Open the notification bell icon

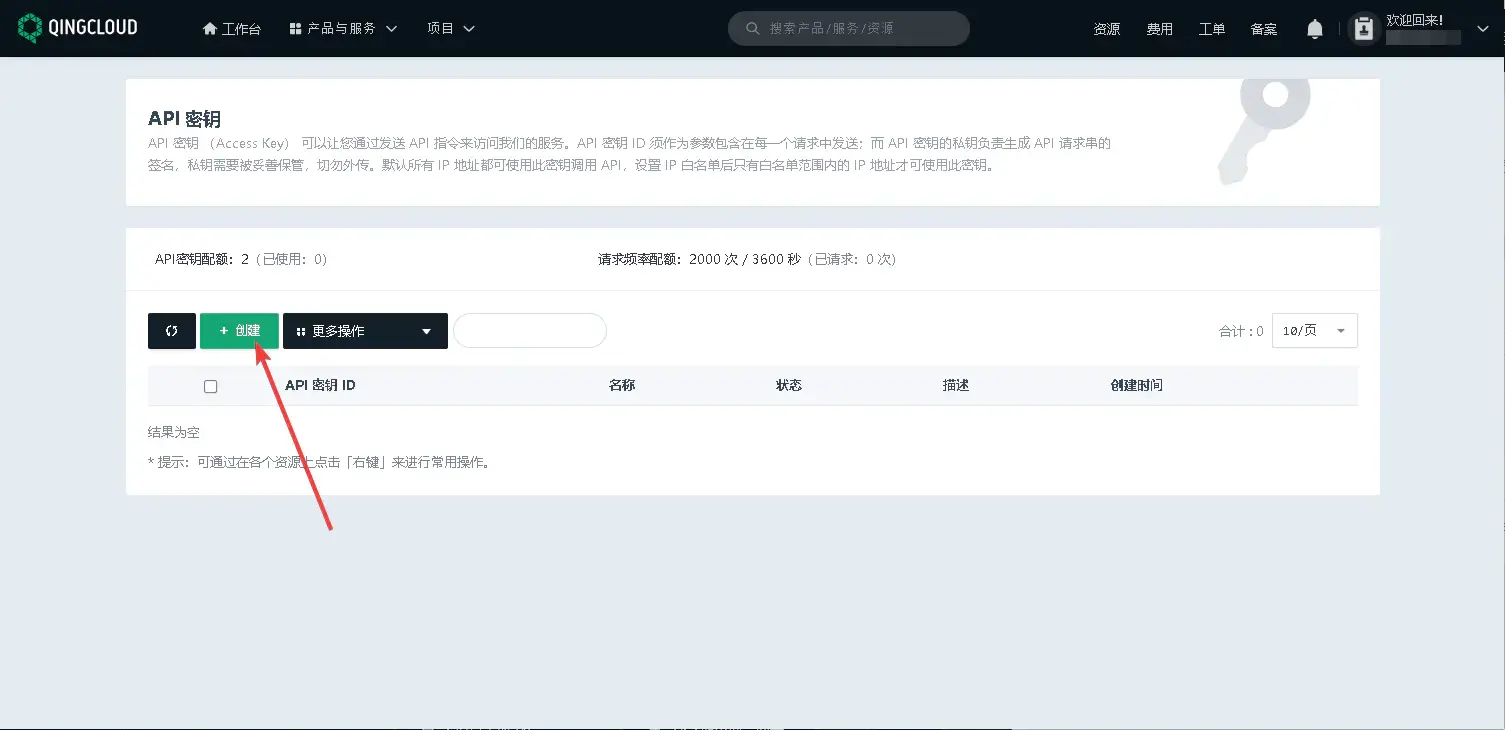[1314, 28]
